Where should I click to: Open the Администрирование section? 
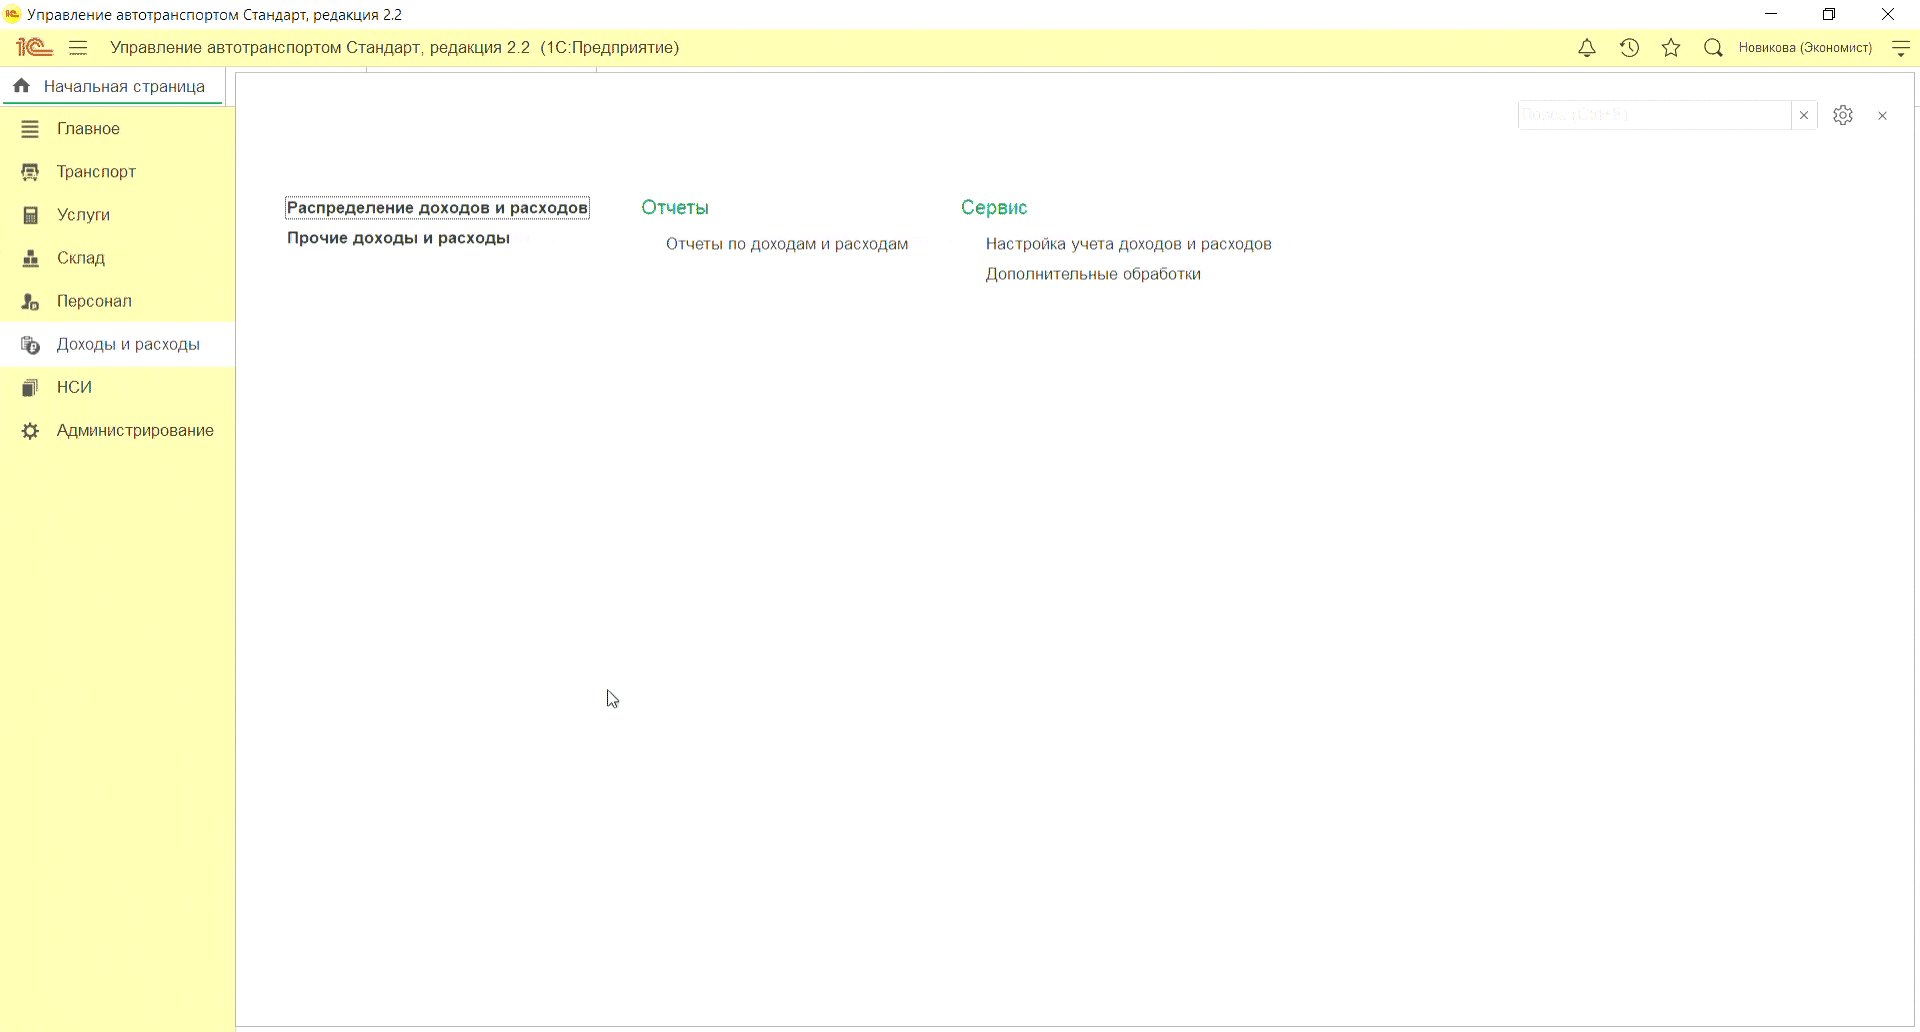(117, 430)
